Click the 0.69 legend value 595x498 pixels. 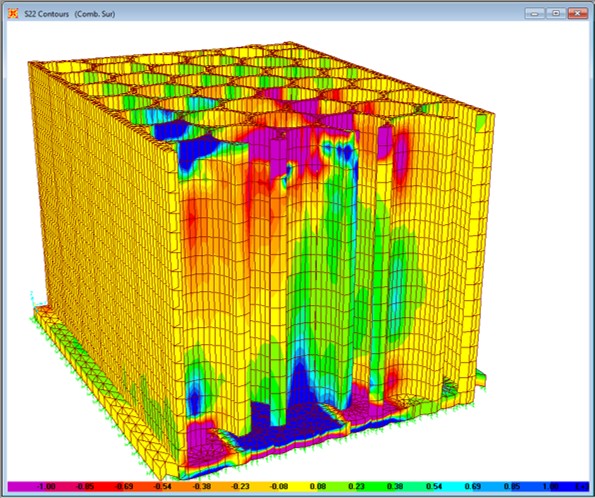tap(473, 486)
